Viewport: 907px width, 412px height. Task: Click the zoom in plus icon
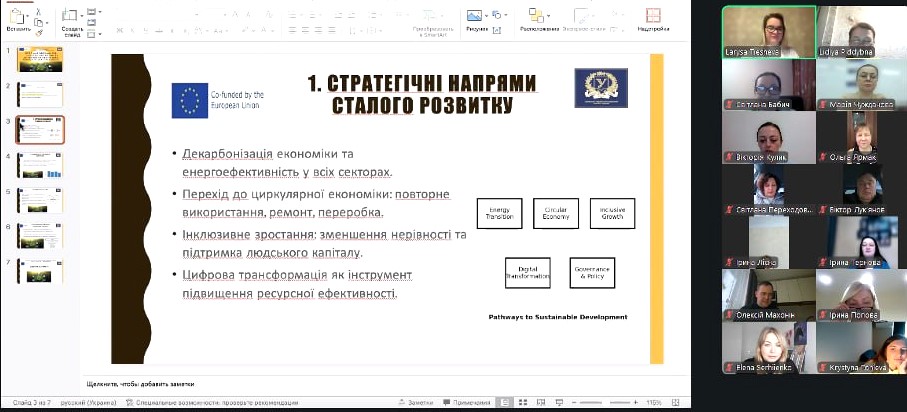[x=635, y=403]
